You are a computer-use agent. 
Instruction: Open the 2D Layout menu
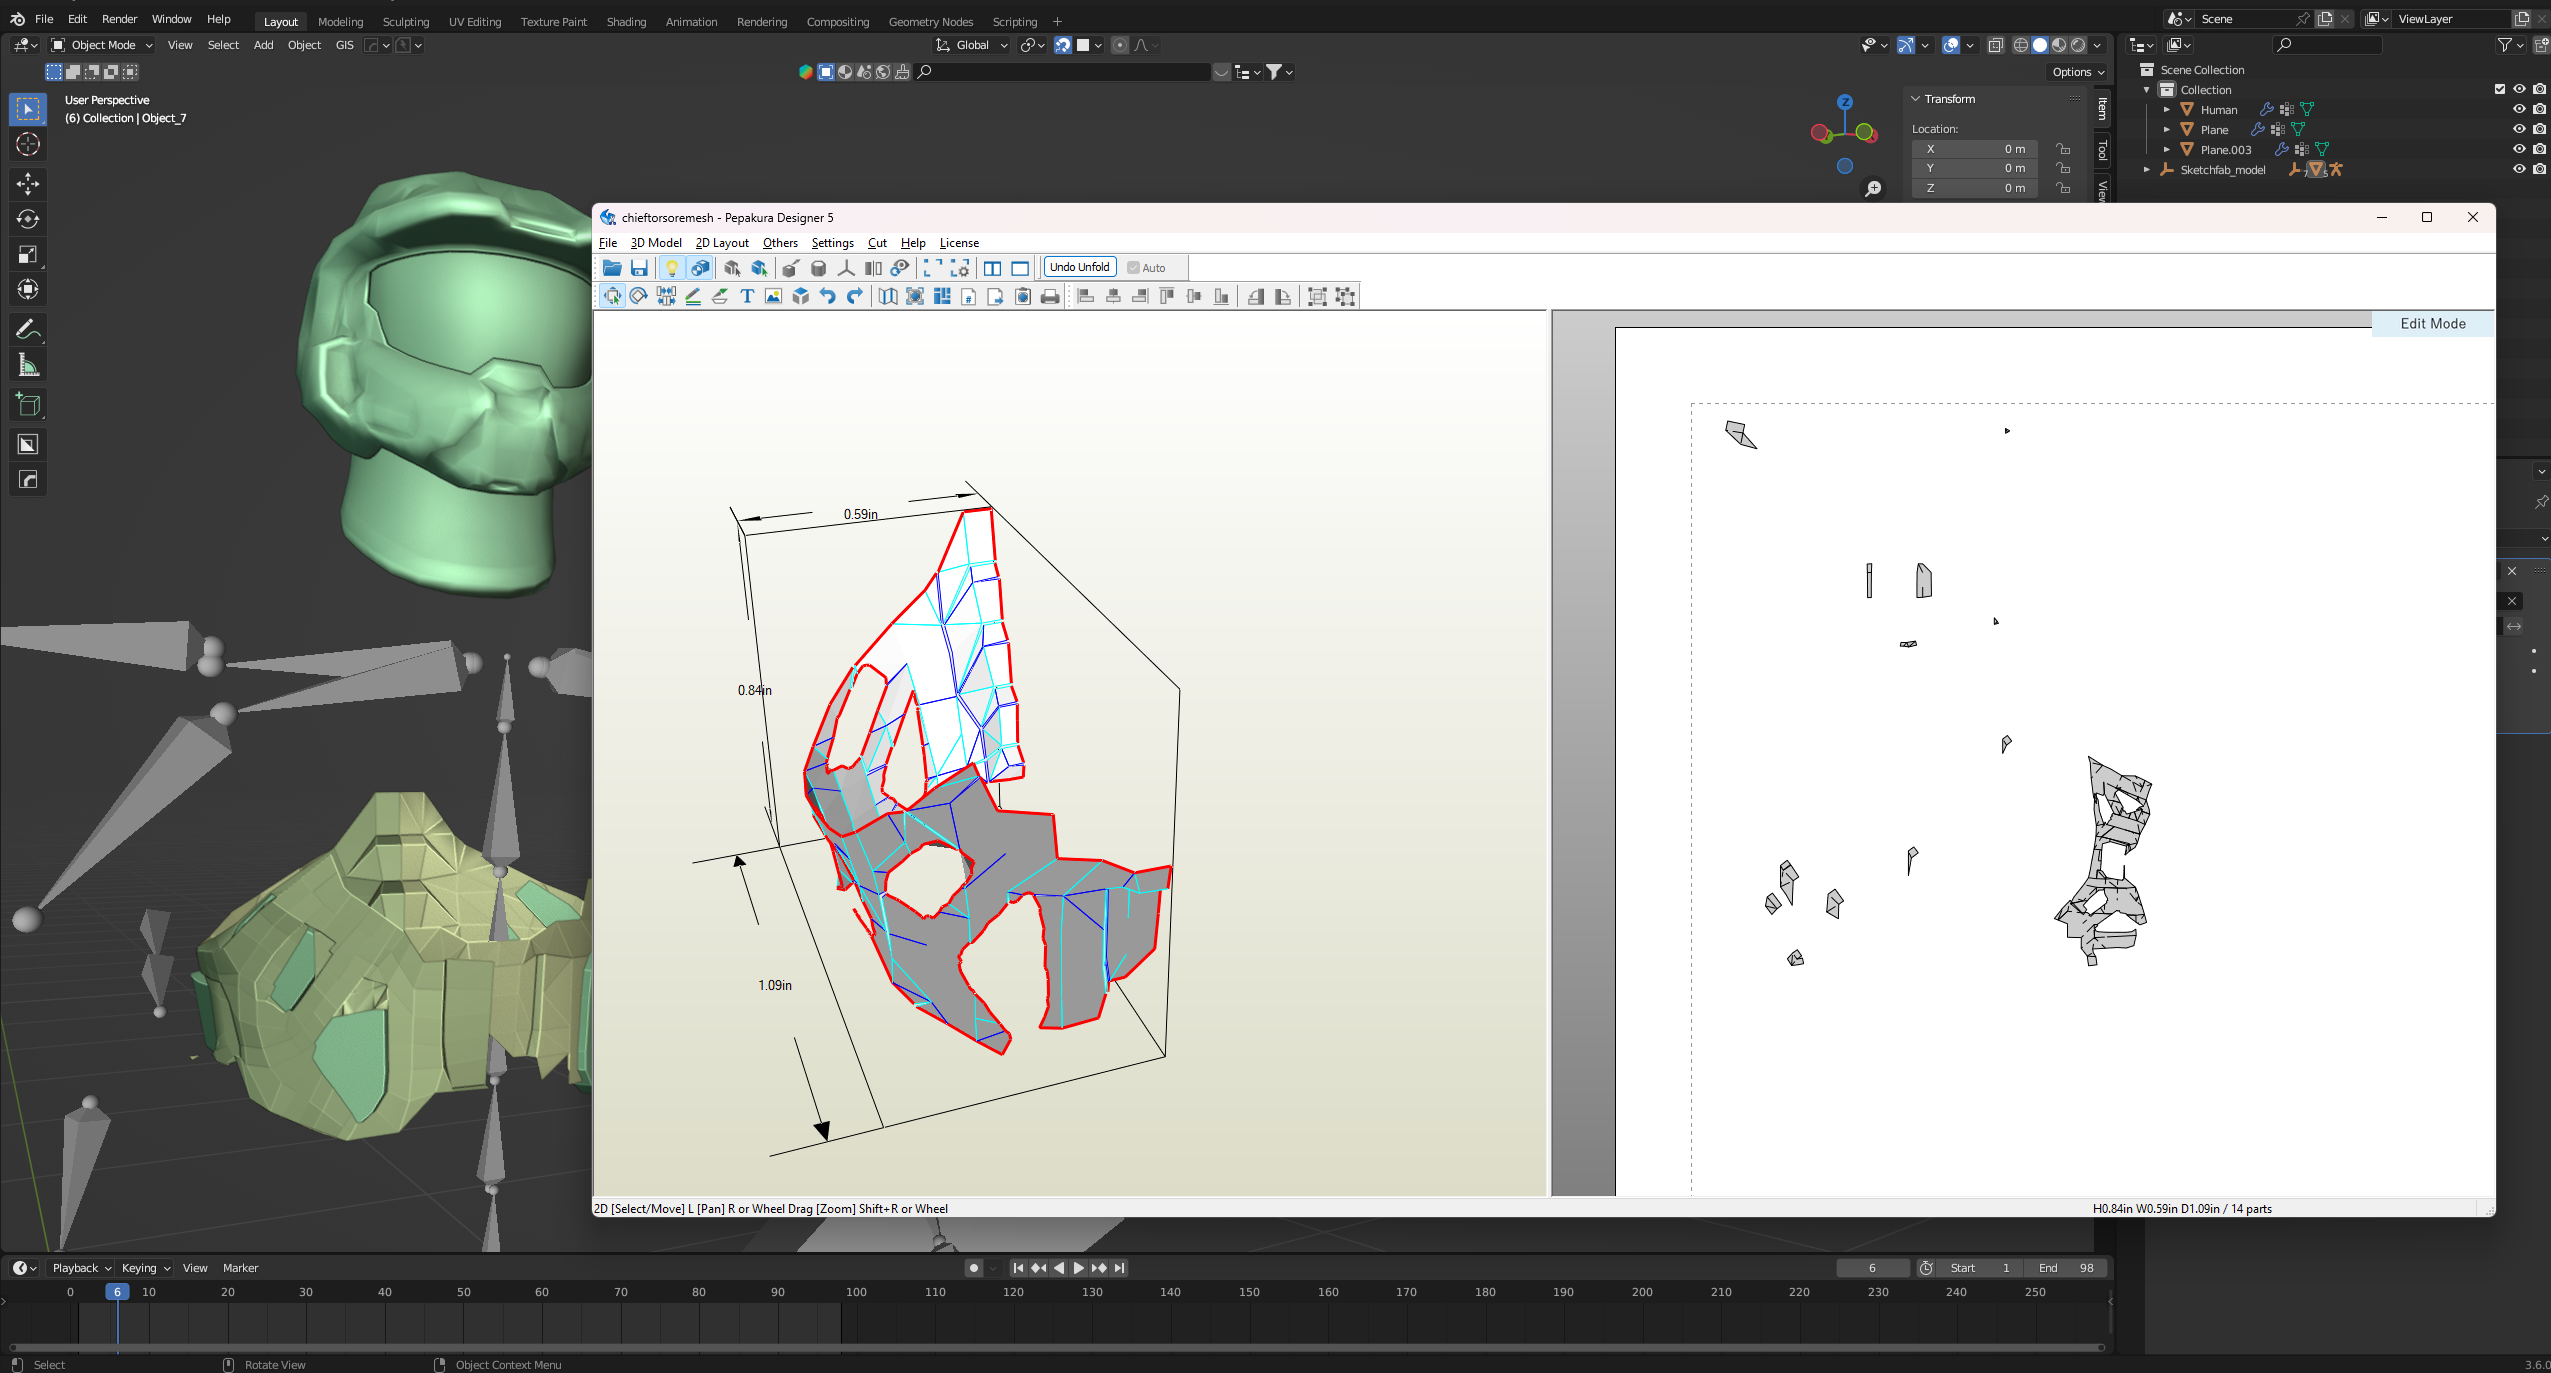[721, 243]
